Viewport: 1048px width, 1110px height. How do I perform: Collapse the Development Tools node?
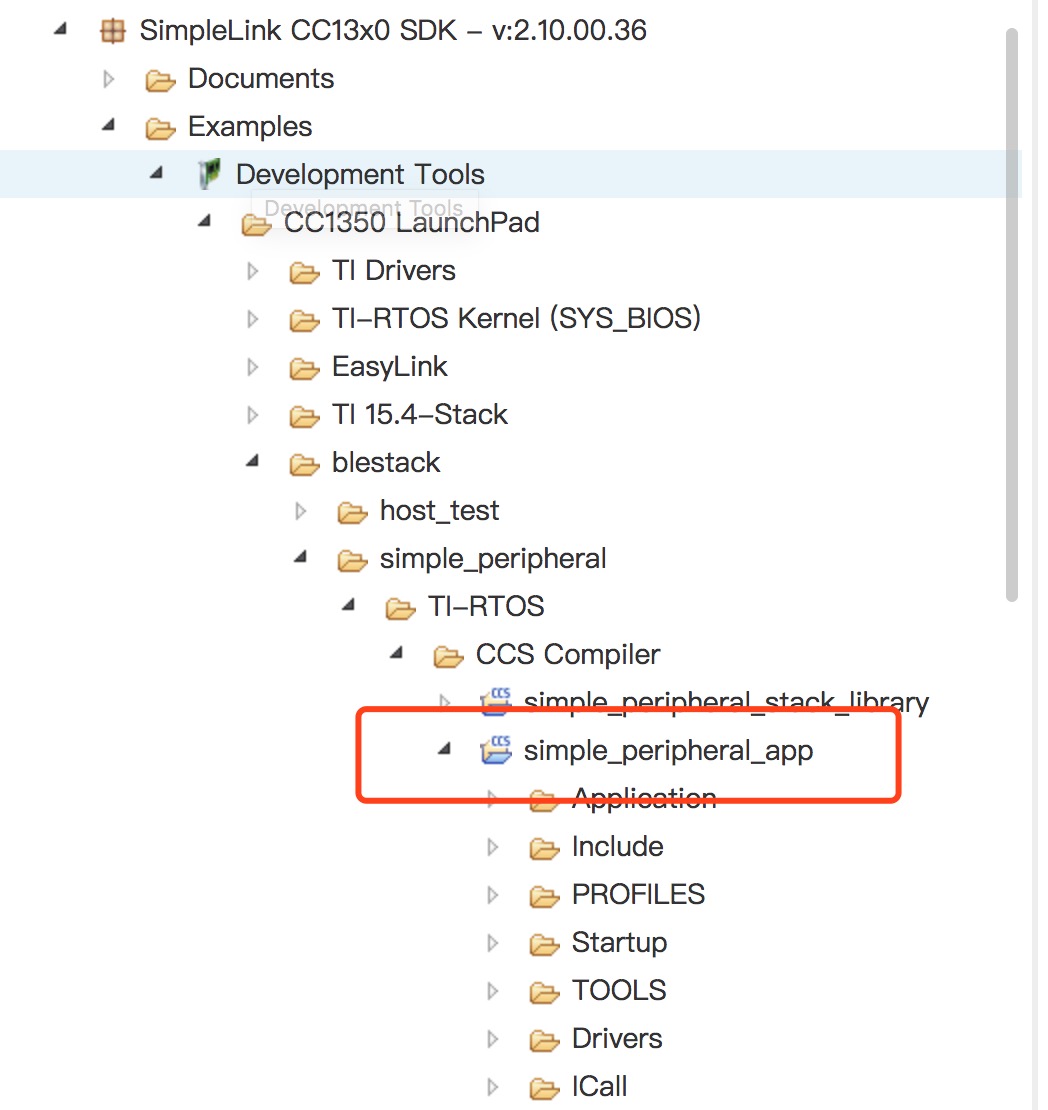click(156, 173)
